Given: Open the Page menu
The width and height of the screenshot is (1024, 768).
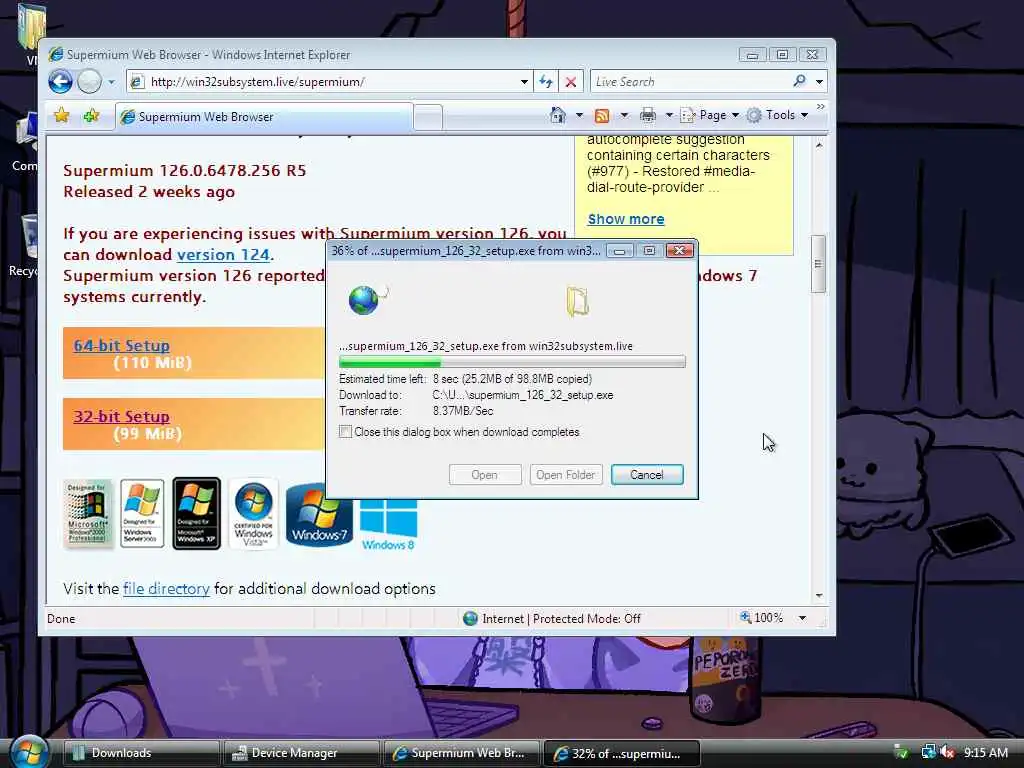Looking at the screenshot, I should 710,115.
